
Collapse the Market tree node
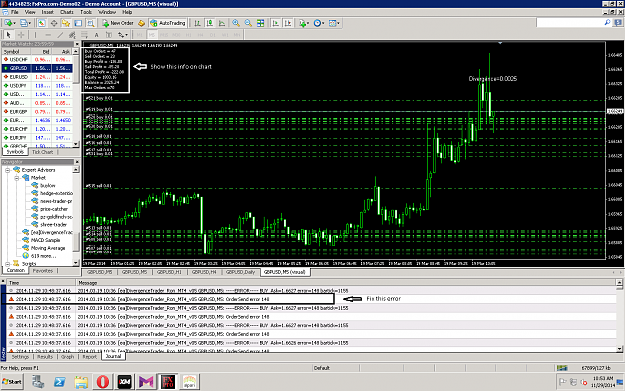coord(17,178)
